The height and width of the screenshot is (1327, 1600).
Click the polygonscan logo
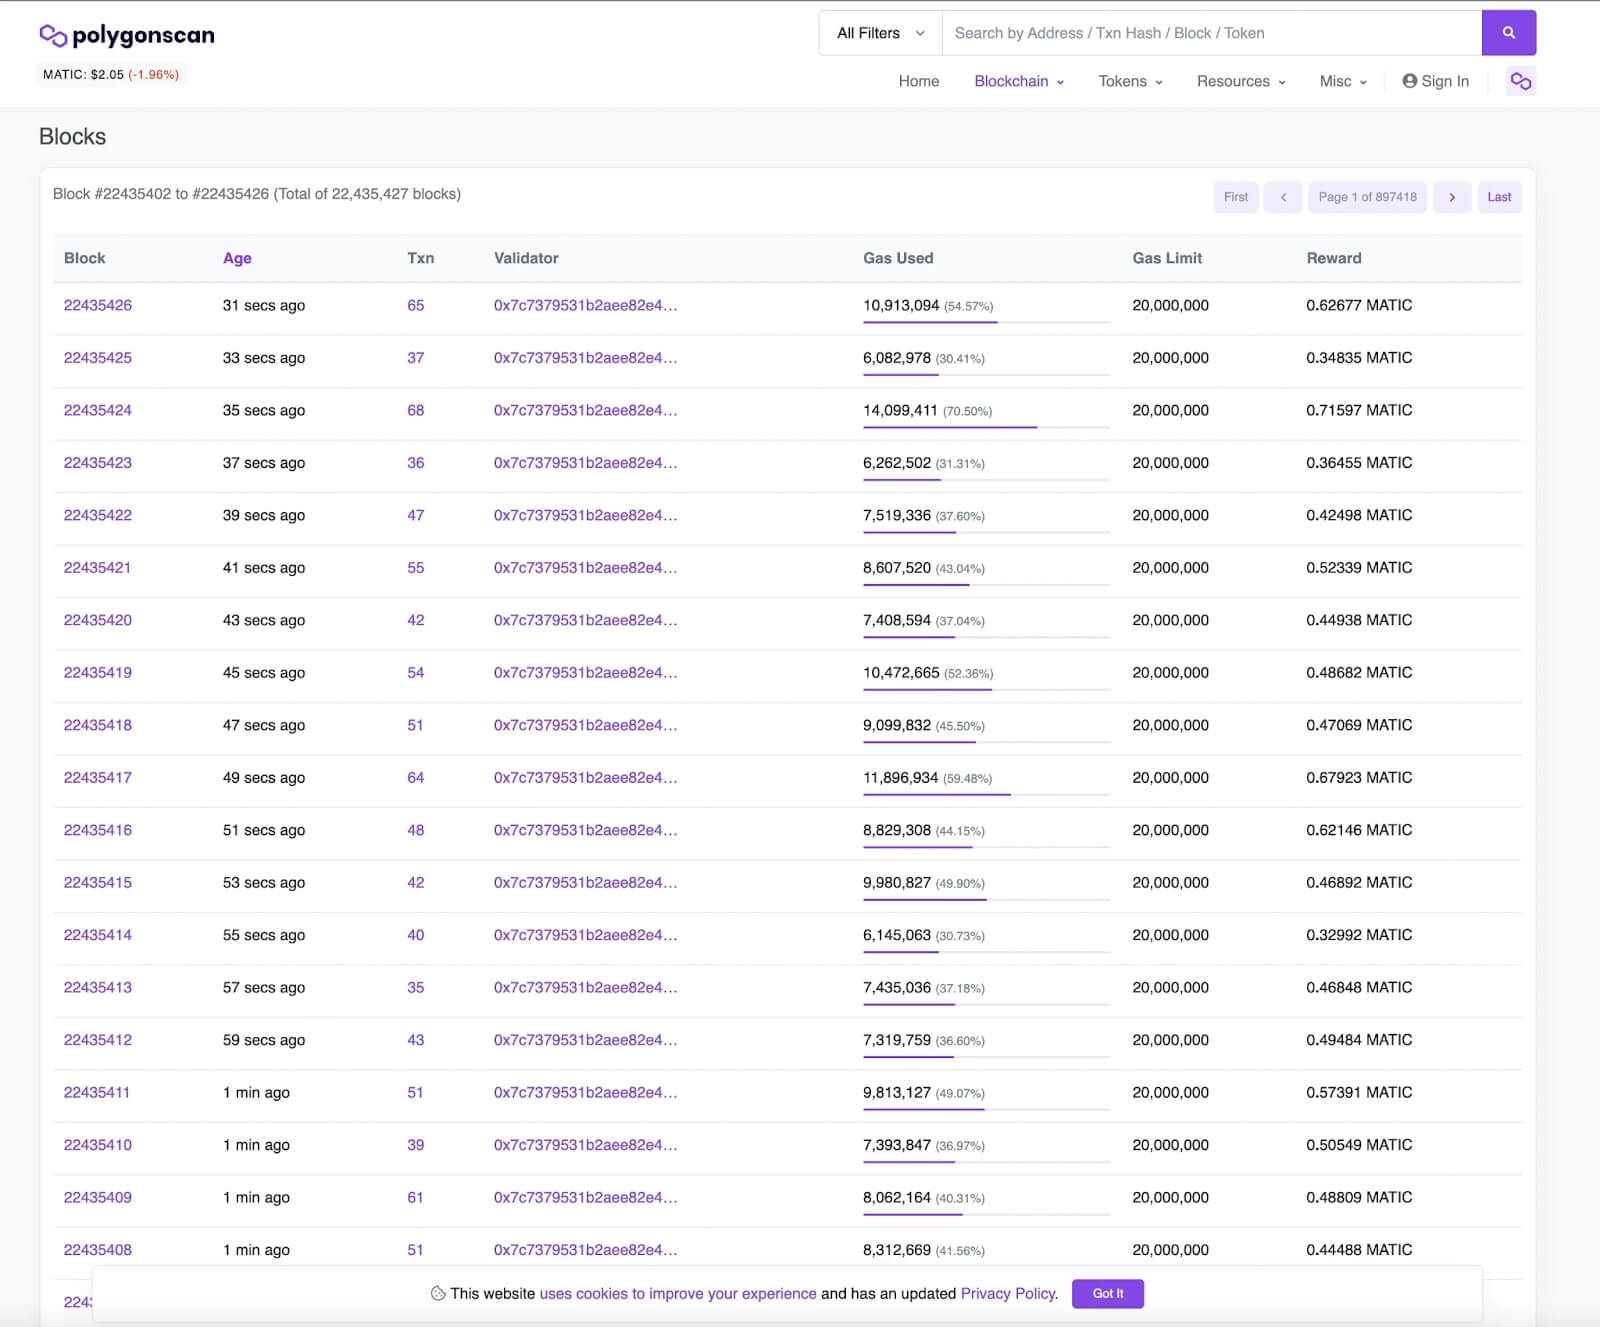click(127, 36)
